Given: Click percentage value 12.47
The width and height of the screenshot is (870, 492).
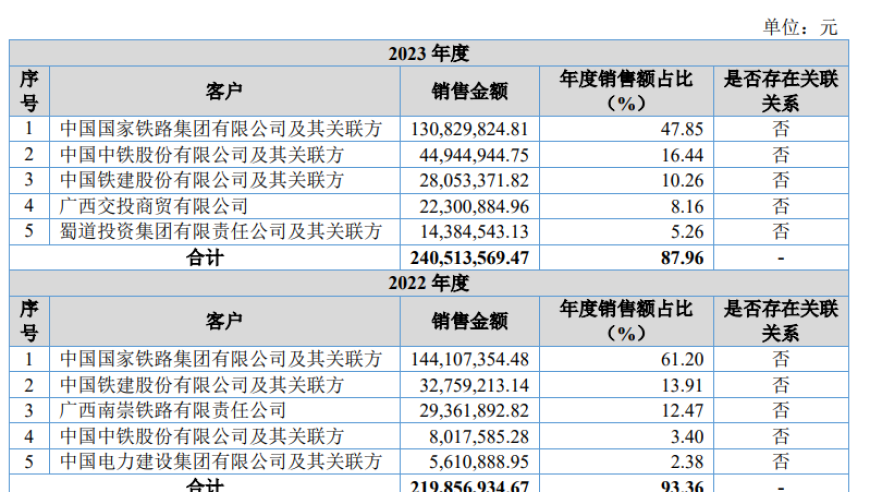Looking at the screenshot, I should (682, 410).
